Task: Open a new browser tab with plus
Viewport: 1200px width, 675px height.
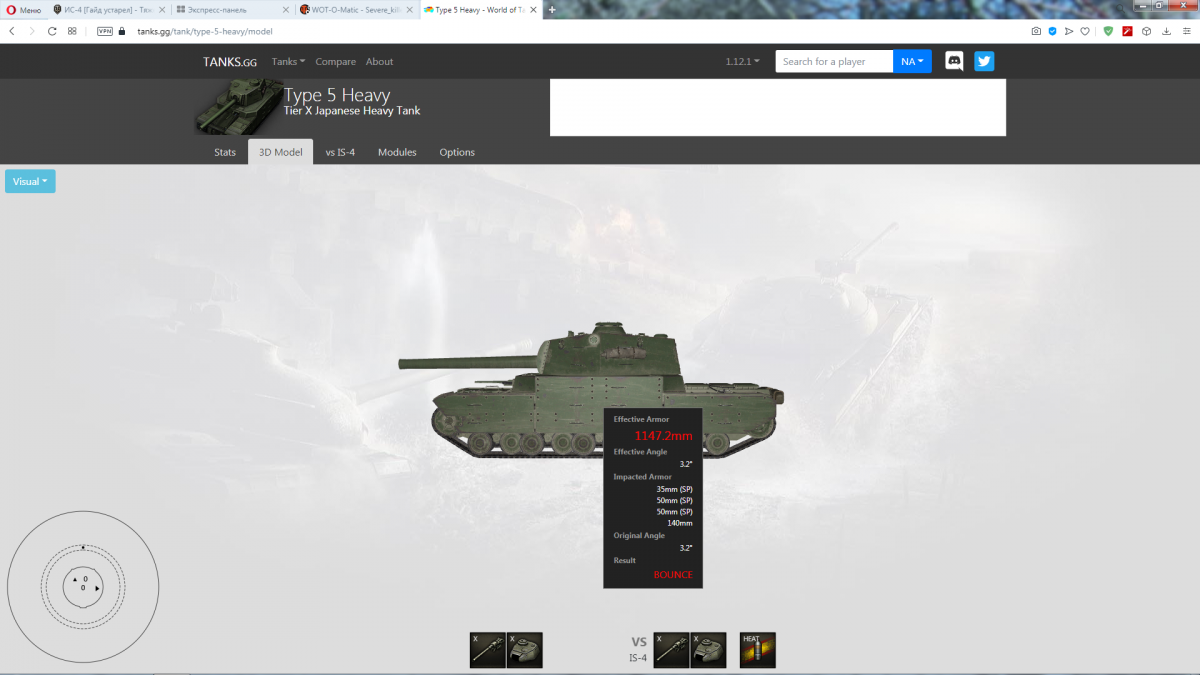Action: click(x=552, y=9)
